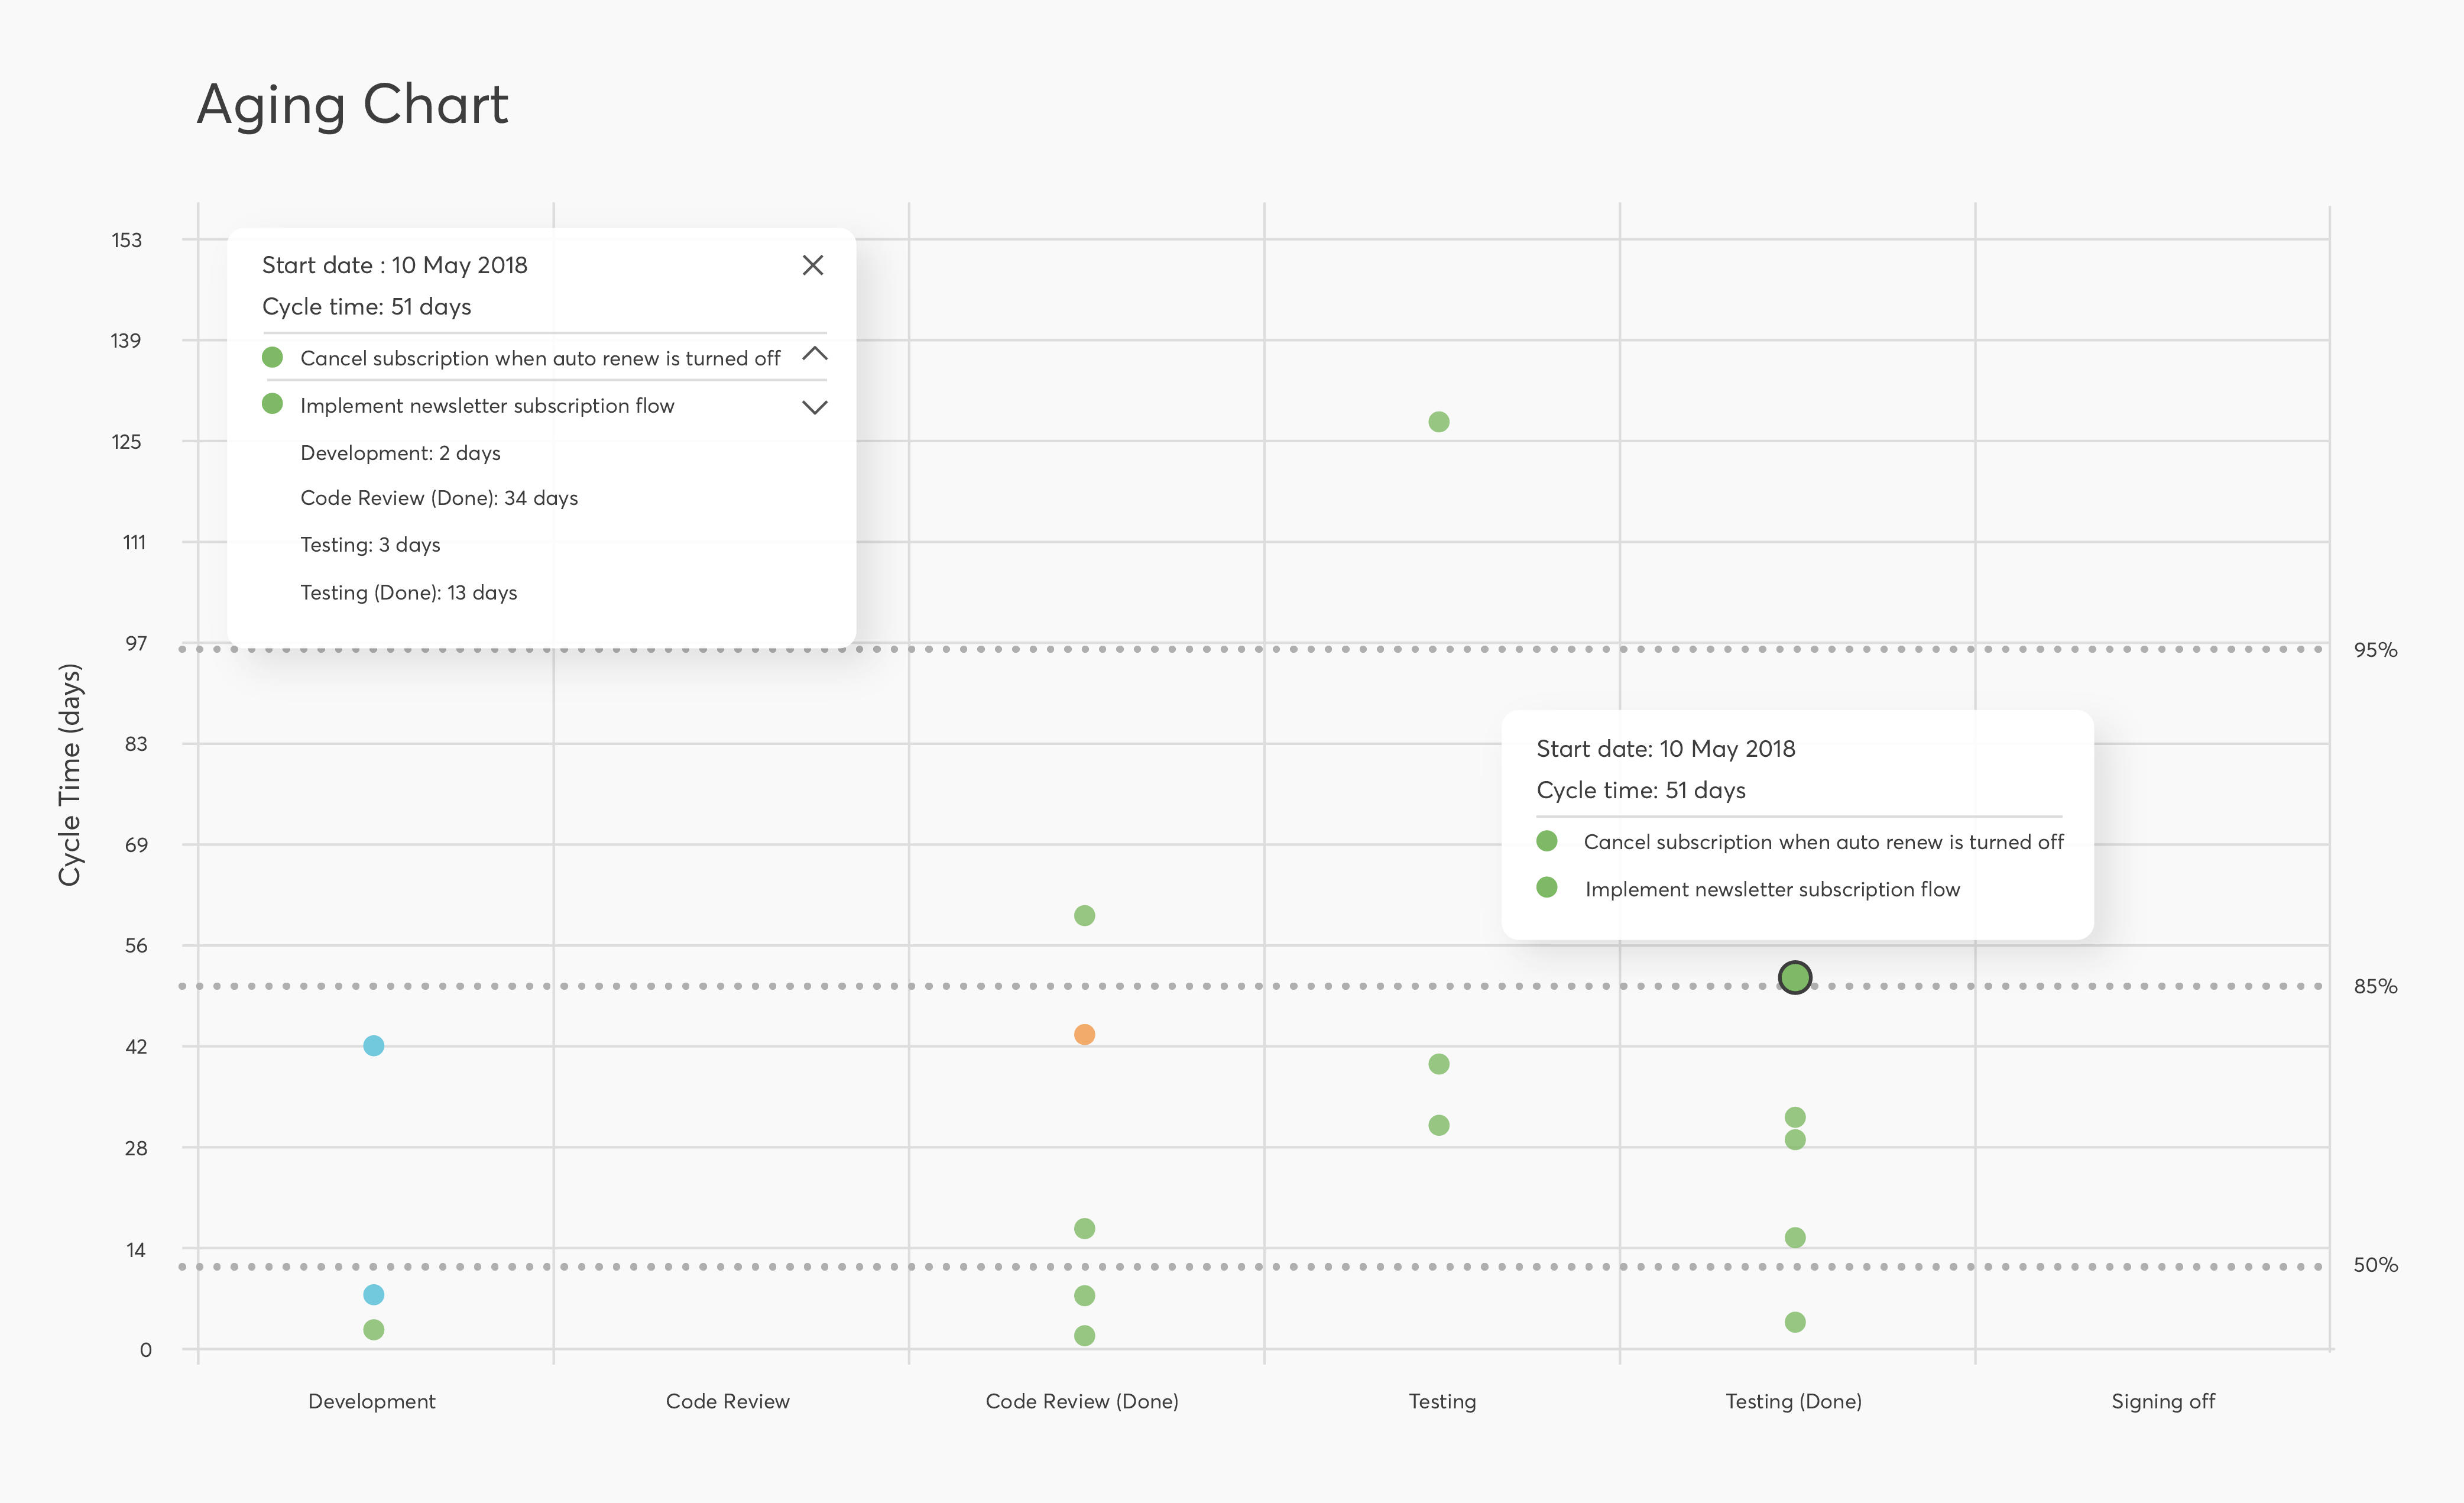Select the Signing off column label

[2162, 1401]
